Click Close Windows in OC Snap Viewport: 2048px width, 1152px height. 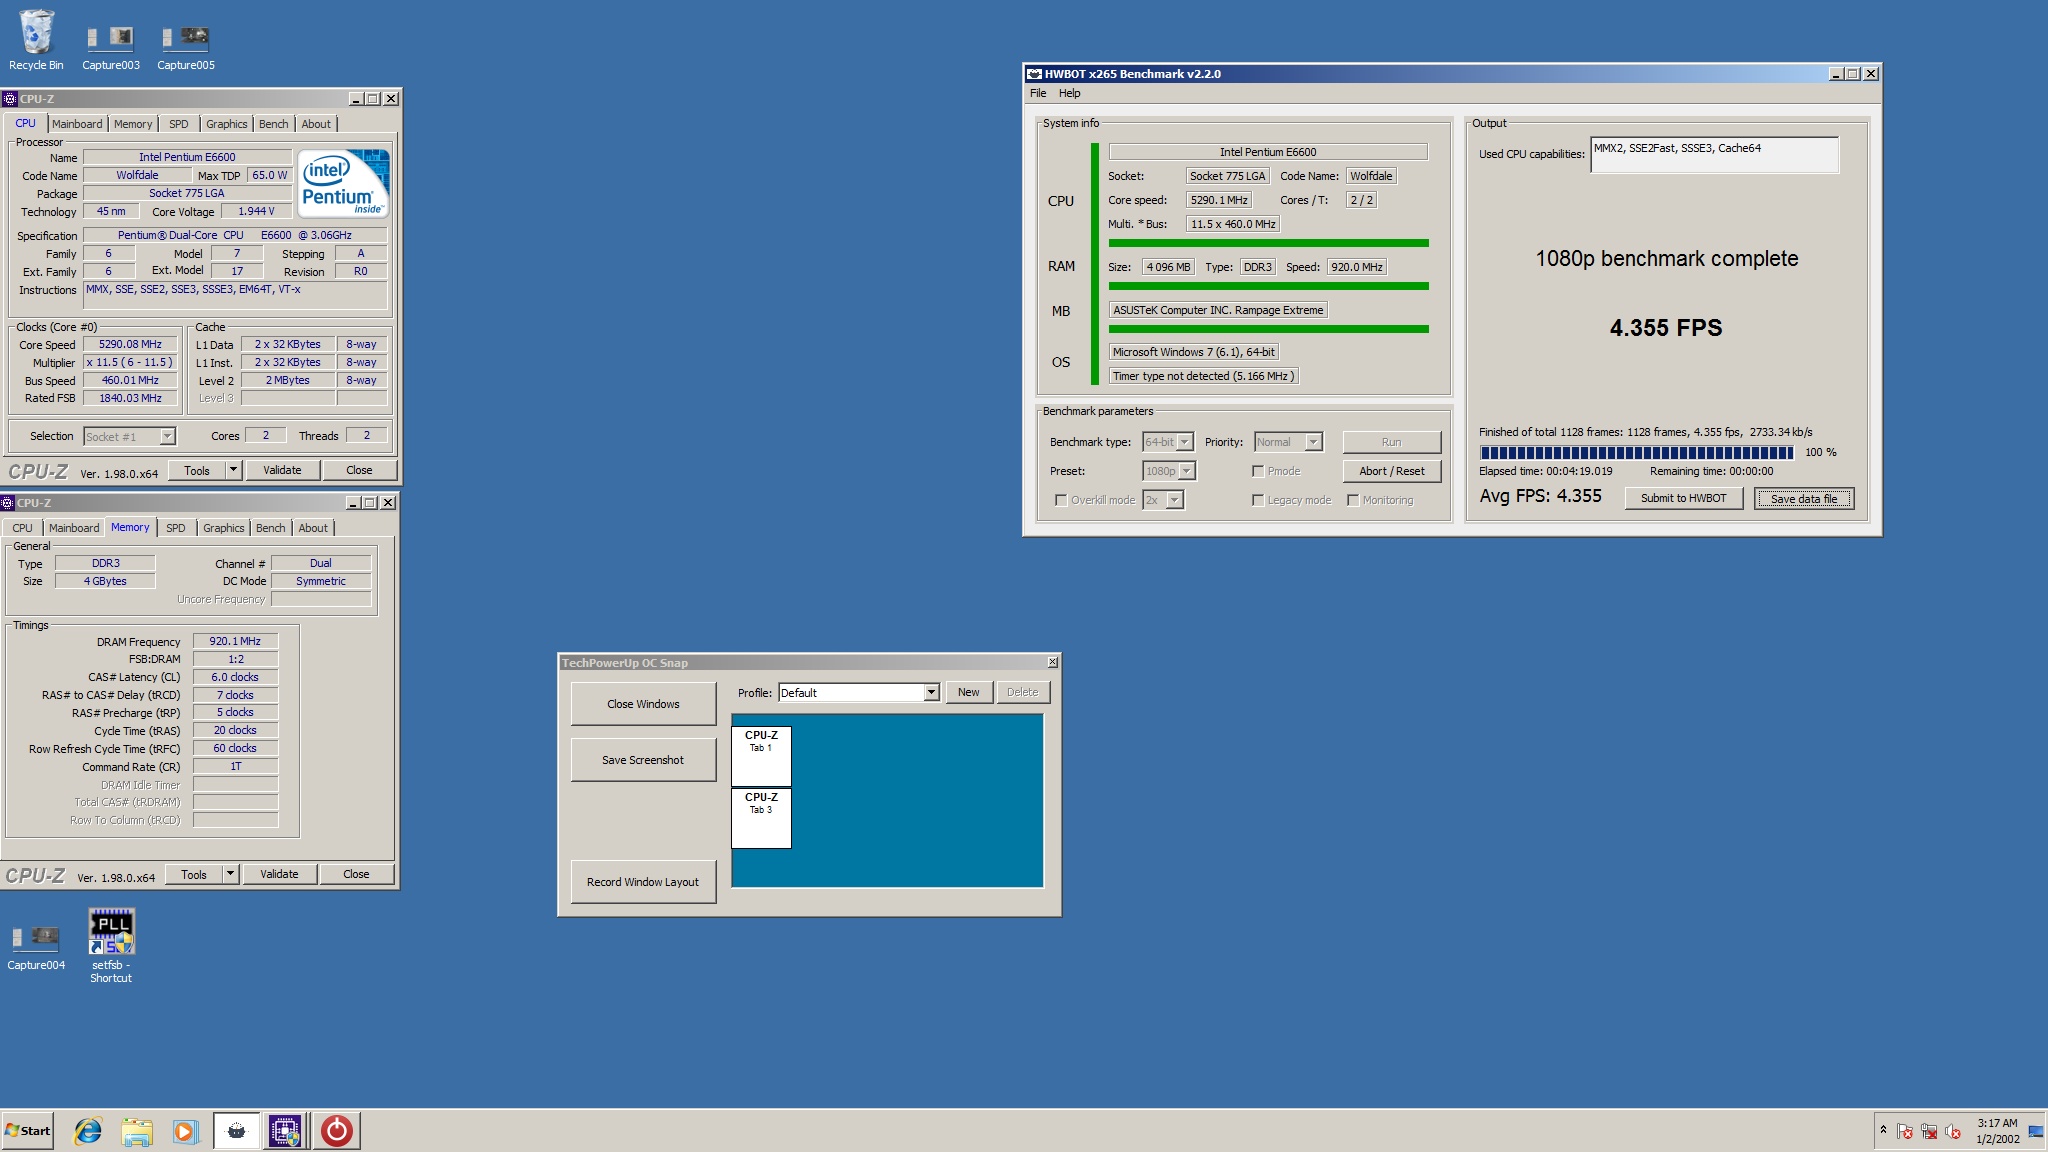pos(643,704)
